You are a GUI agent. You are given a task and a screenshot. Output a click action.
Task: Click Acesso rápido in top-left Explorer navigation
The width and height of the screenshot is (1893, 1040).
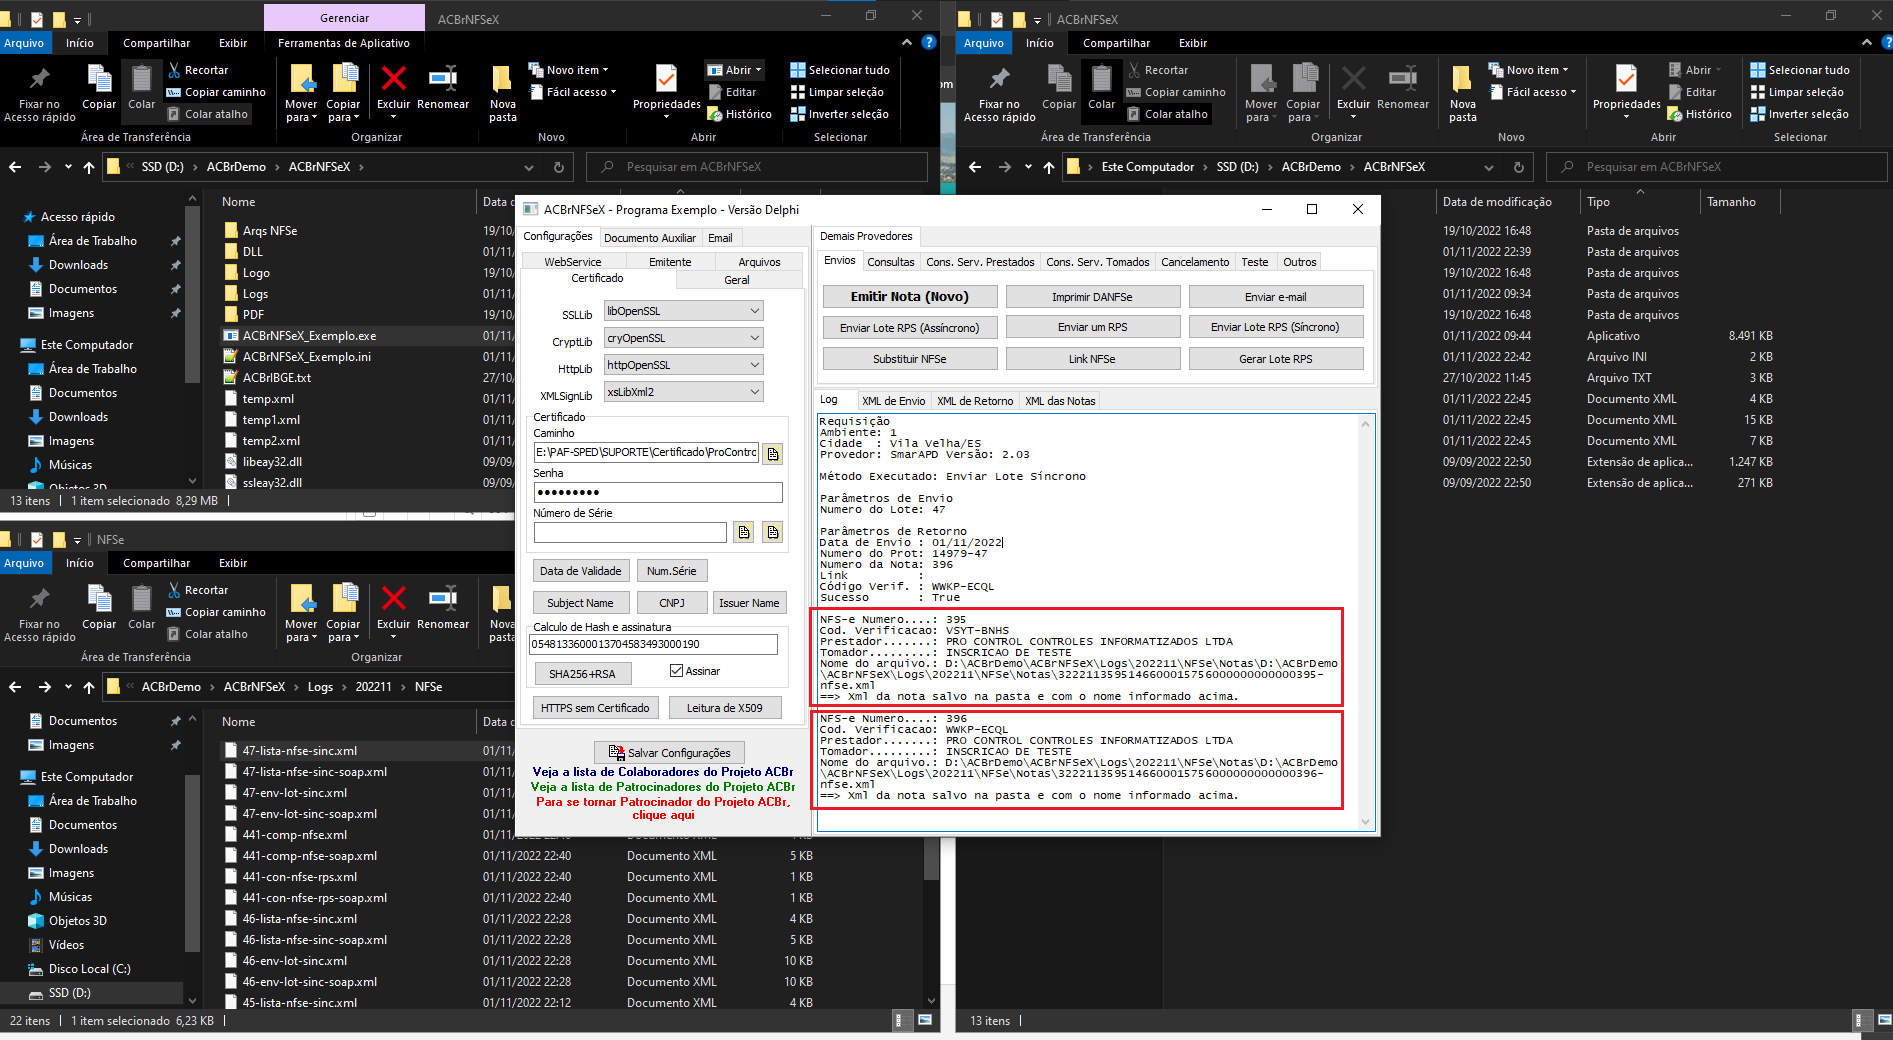[77, 217]
